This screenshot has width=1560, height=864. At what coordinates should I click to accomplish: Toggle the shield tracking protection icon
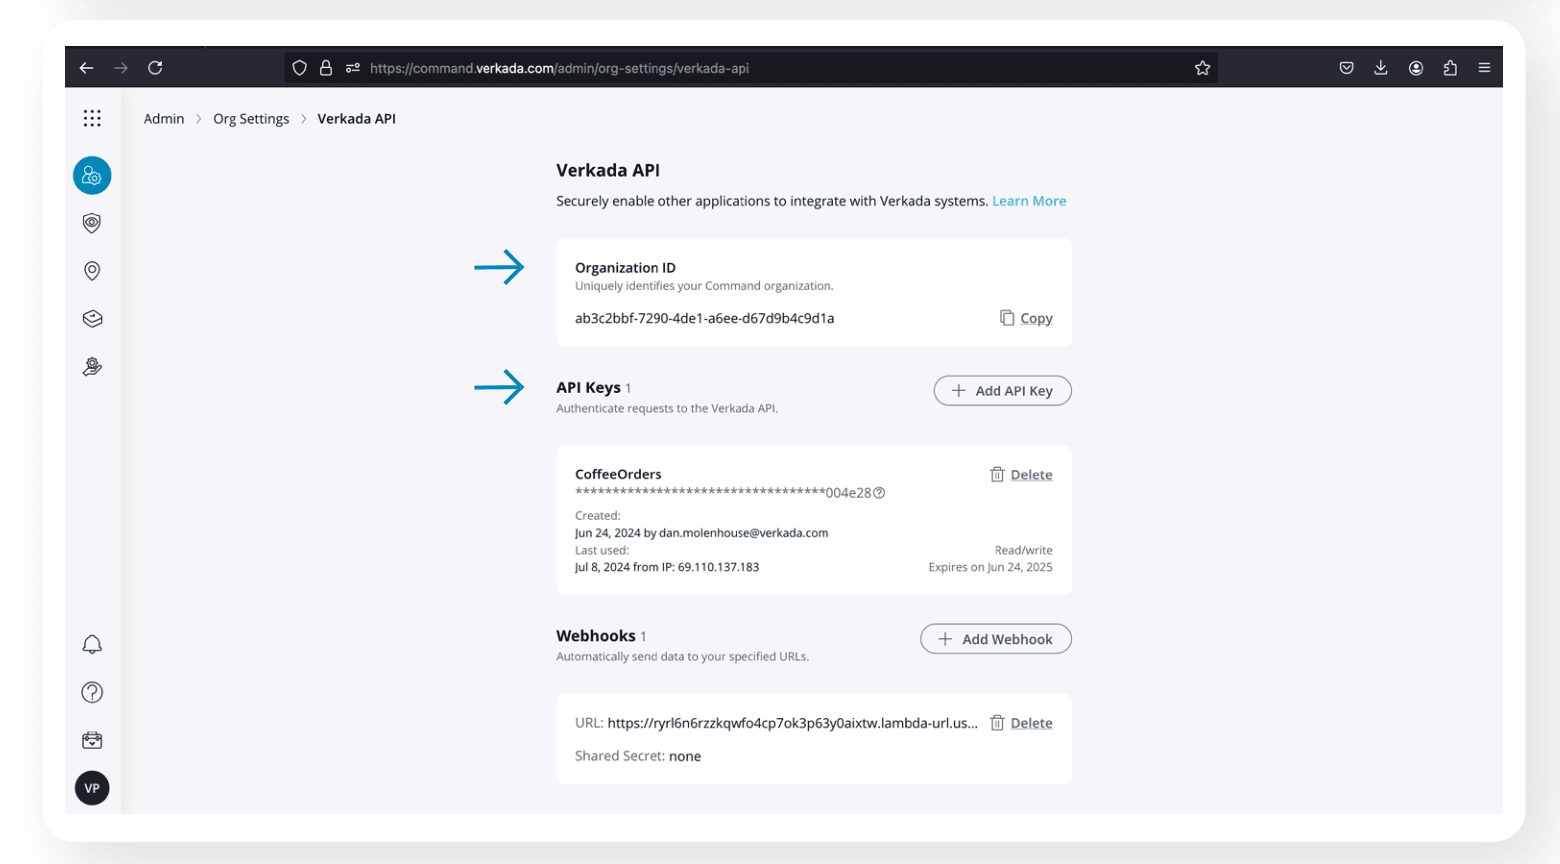tap(300, 67)
